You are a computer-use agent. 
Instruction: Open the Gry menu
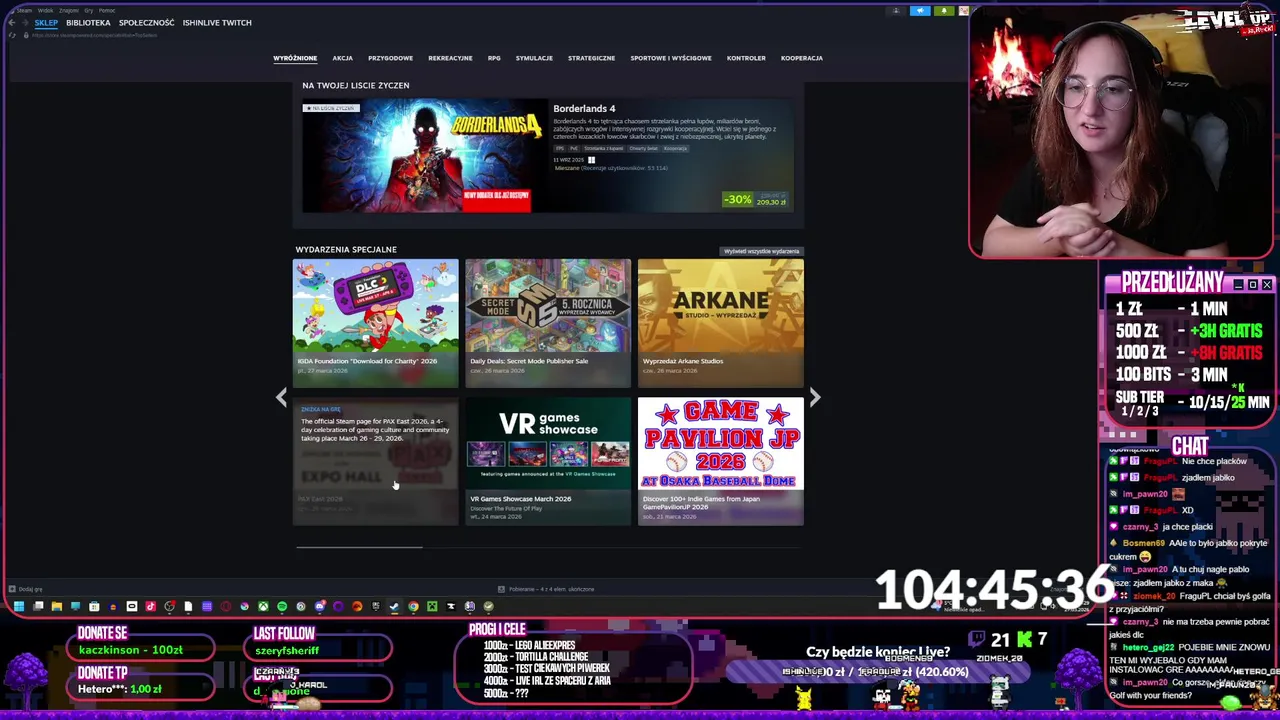tap(89, 10)
